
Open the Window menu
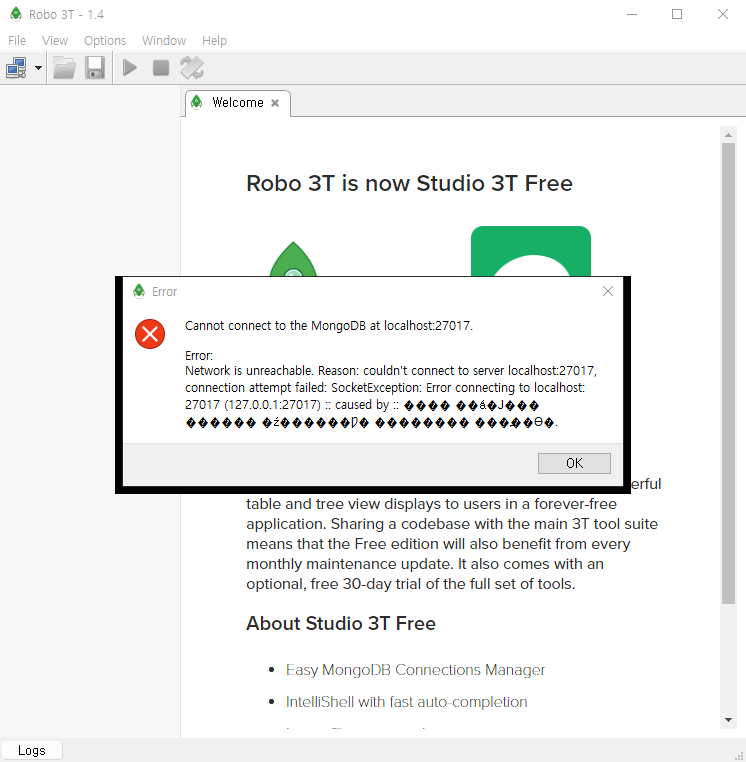[164, 40]
